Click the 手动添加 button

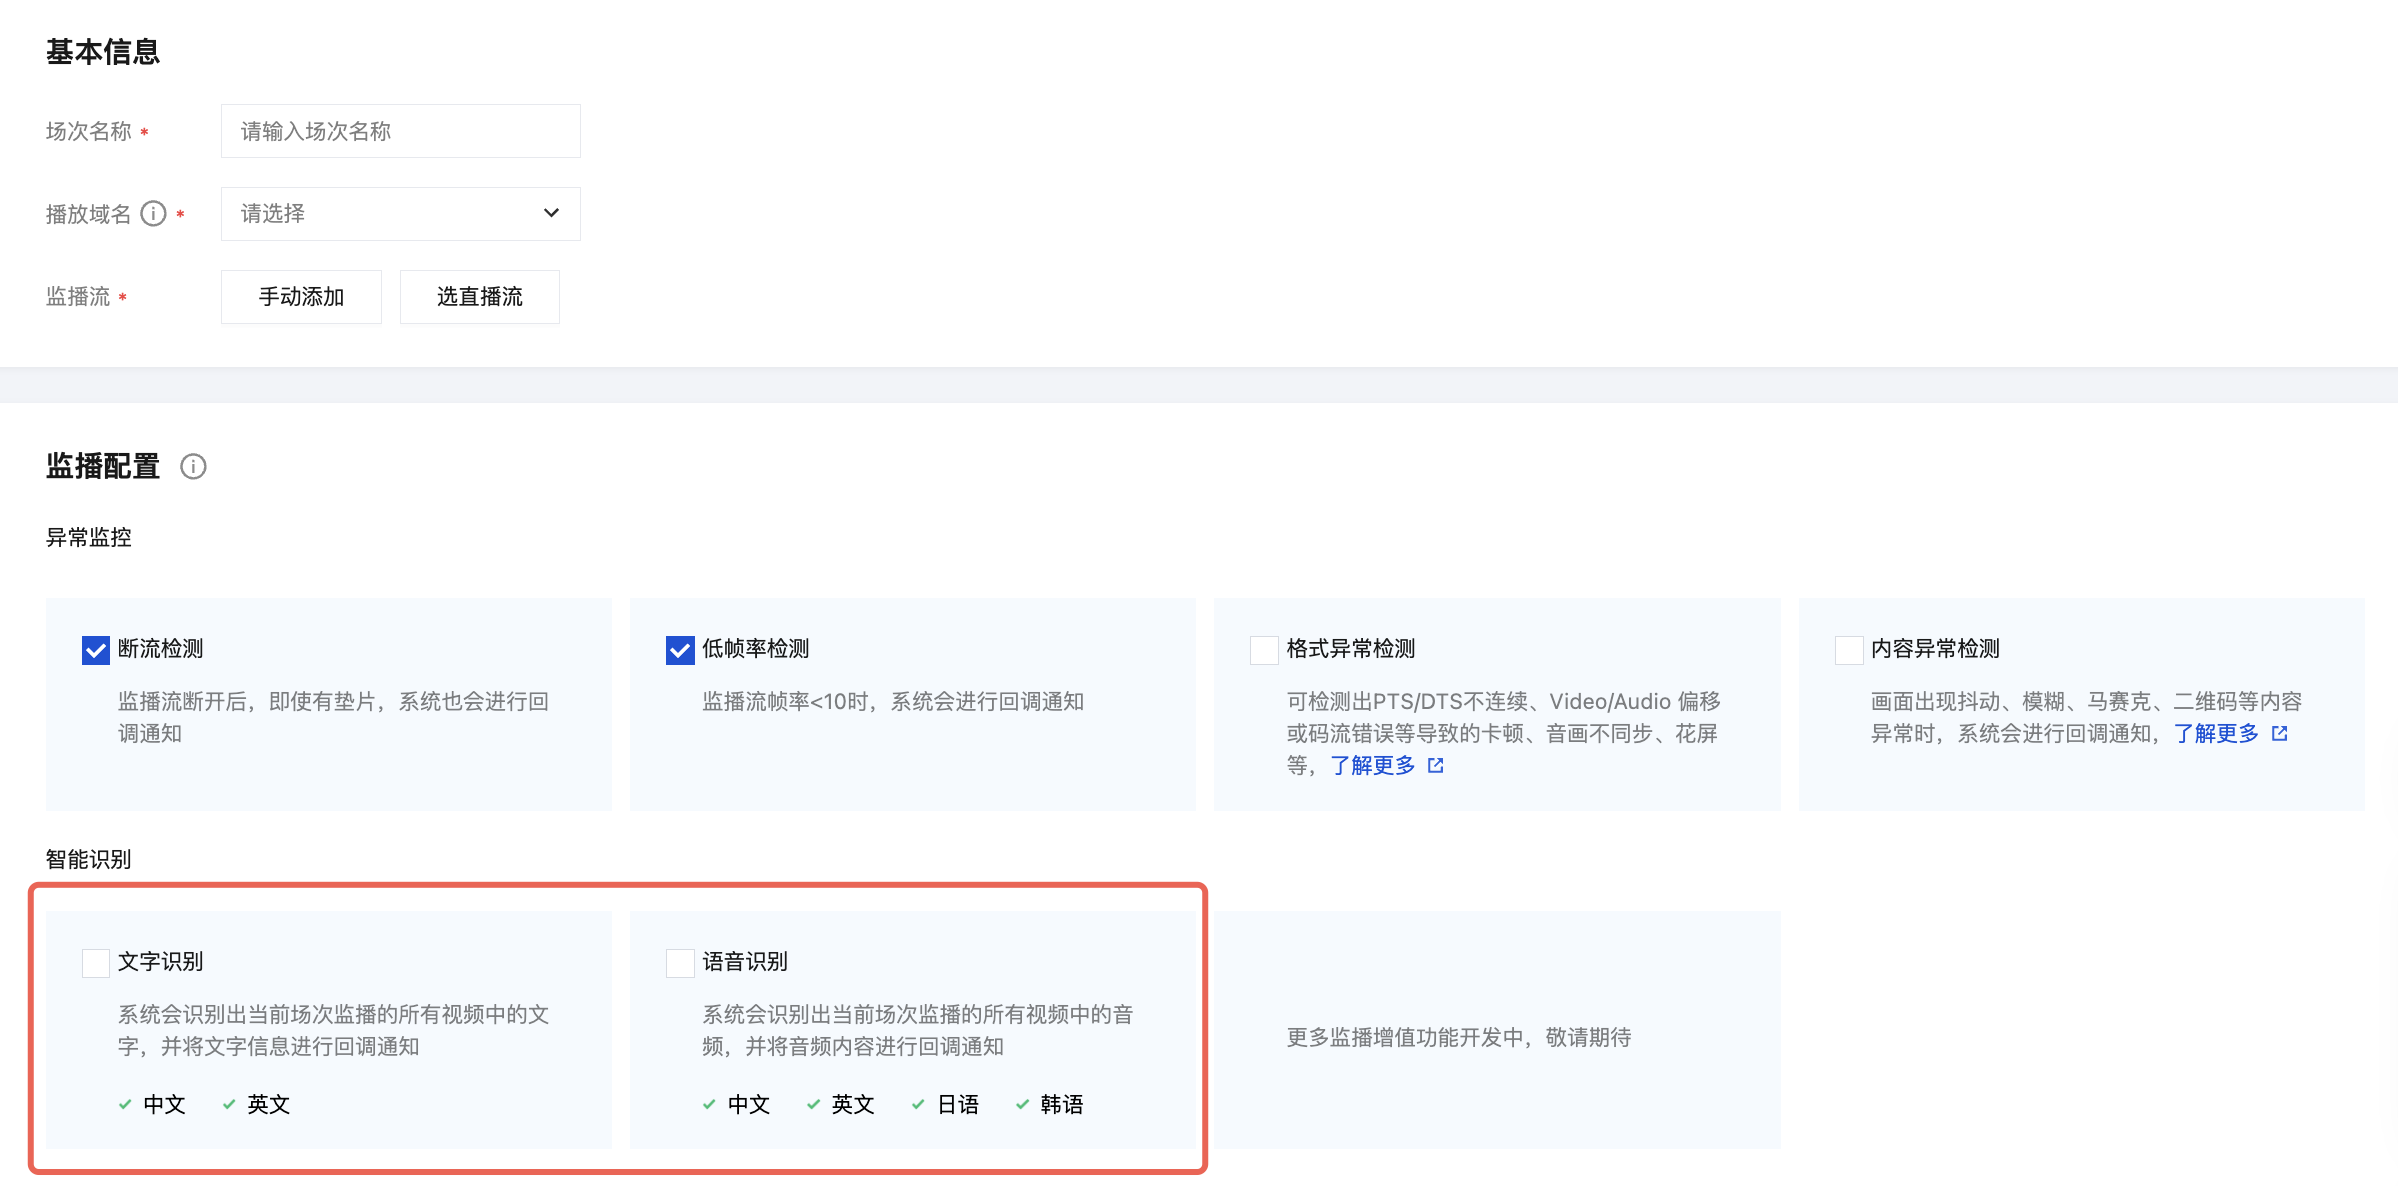pyautogui.click(x=301, y=297)
